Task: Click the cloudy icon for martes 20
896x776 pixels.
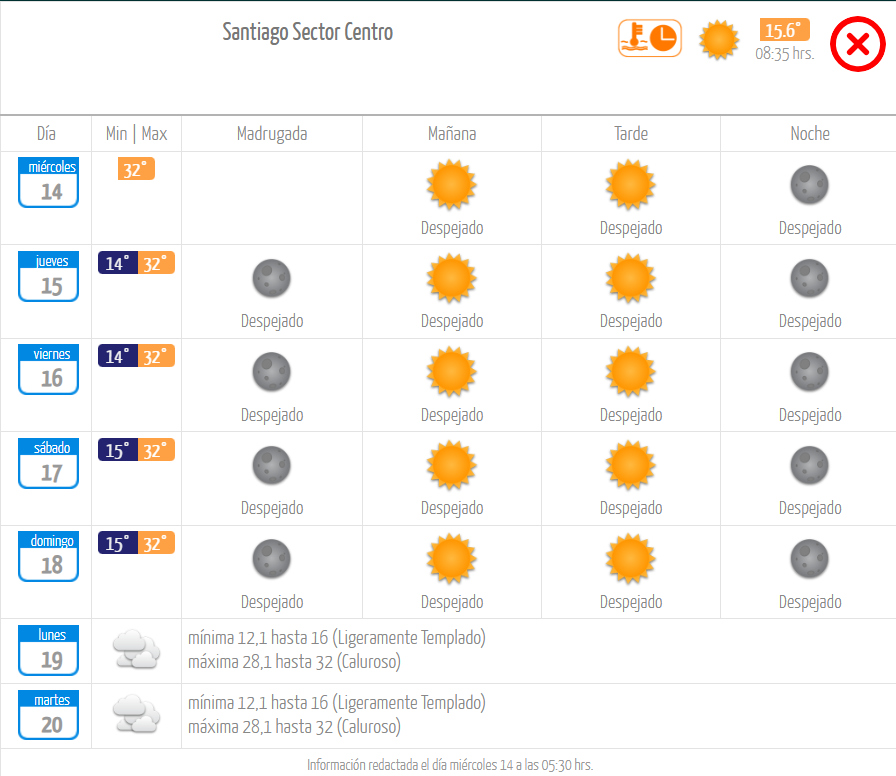Action: point(136,714)
